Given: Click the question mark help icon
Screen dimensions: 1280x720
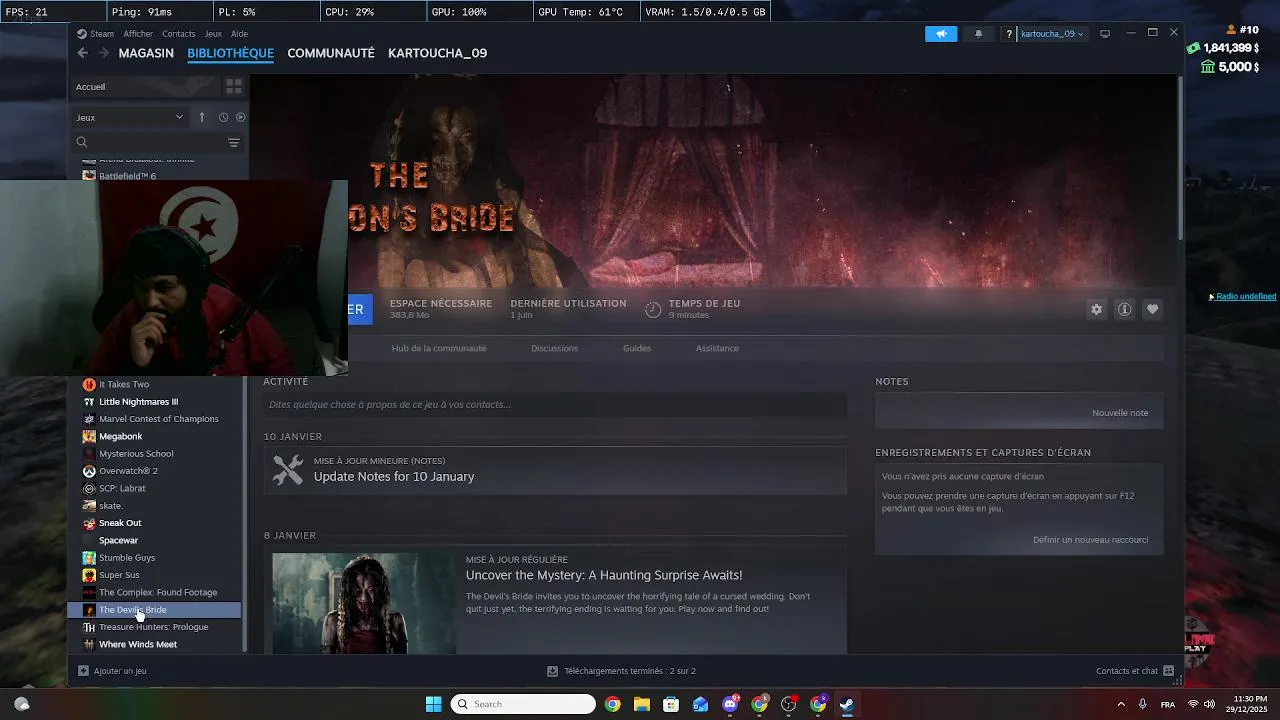Looking at the screenshot, I should click(1009, 33).
